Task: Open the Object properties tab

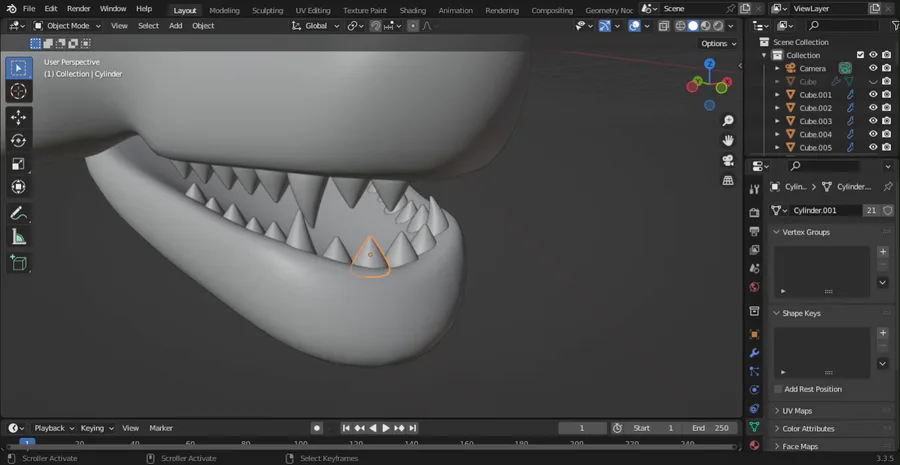Action: point(755,334)
